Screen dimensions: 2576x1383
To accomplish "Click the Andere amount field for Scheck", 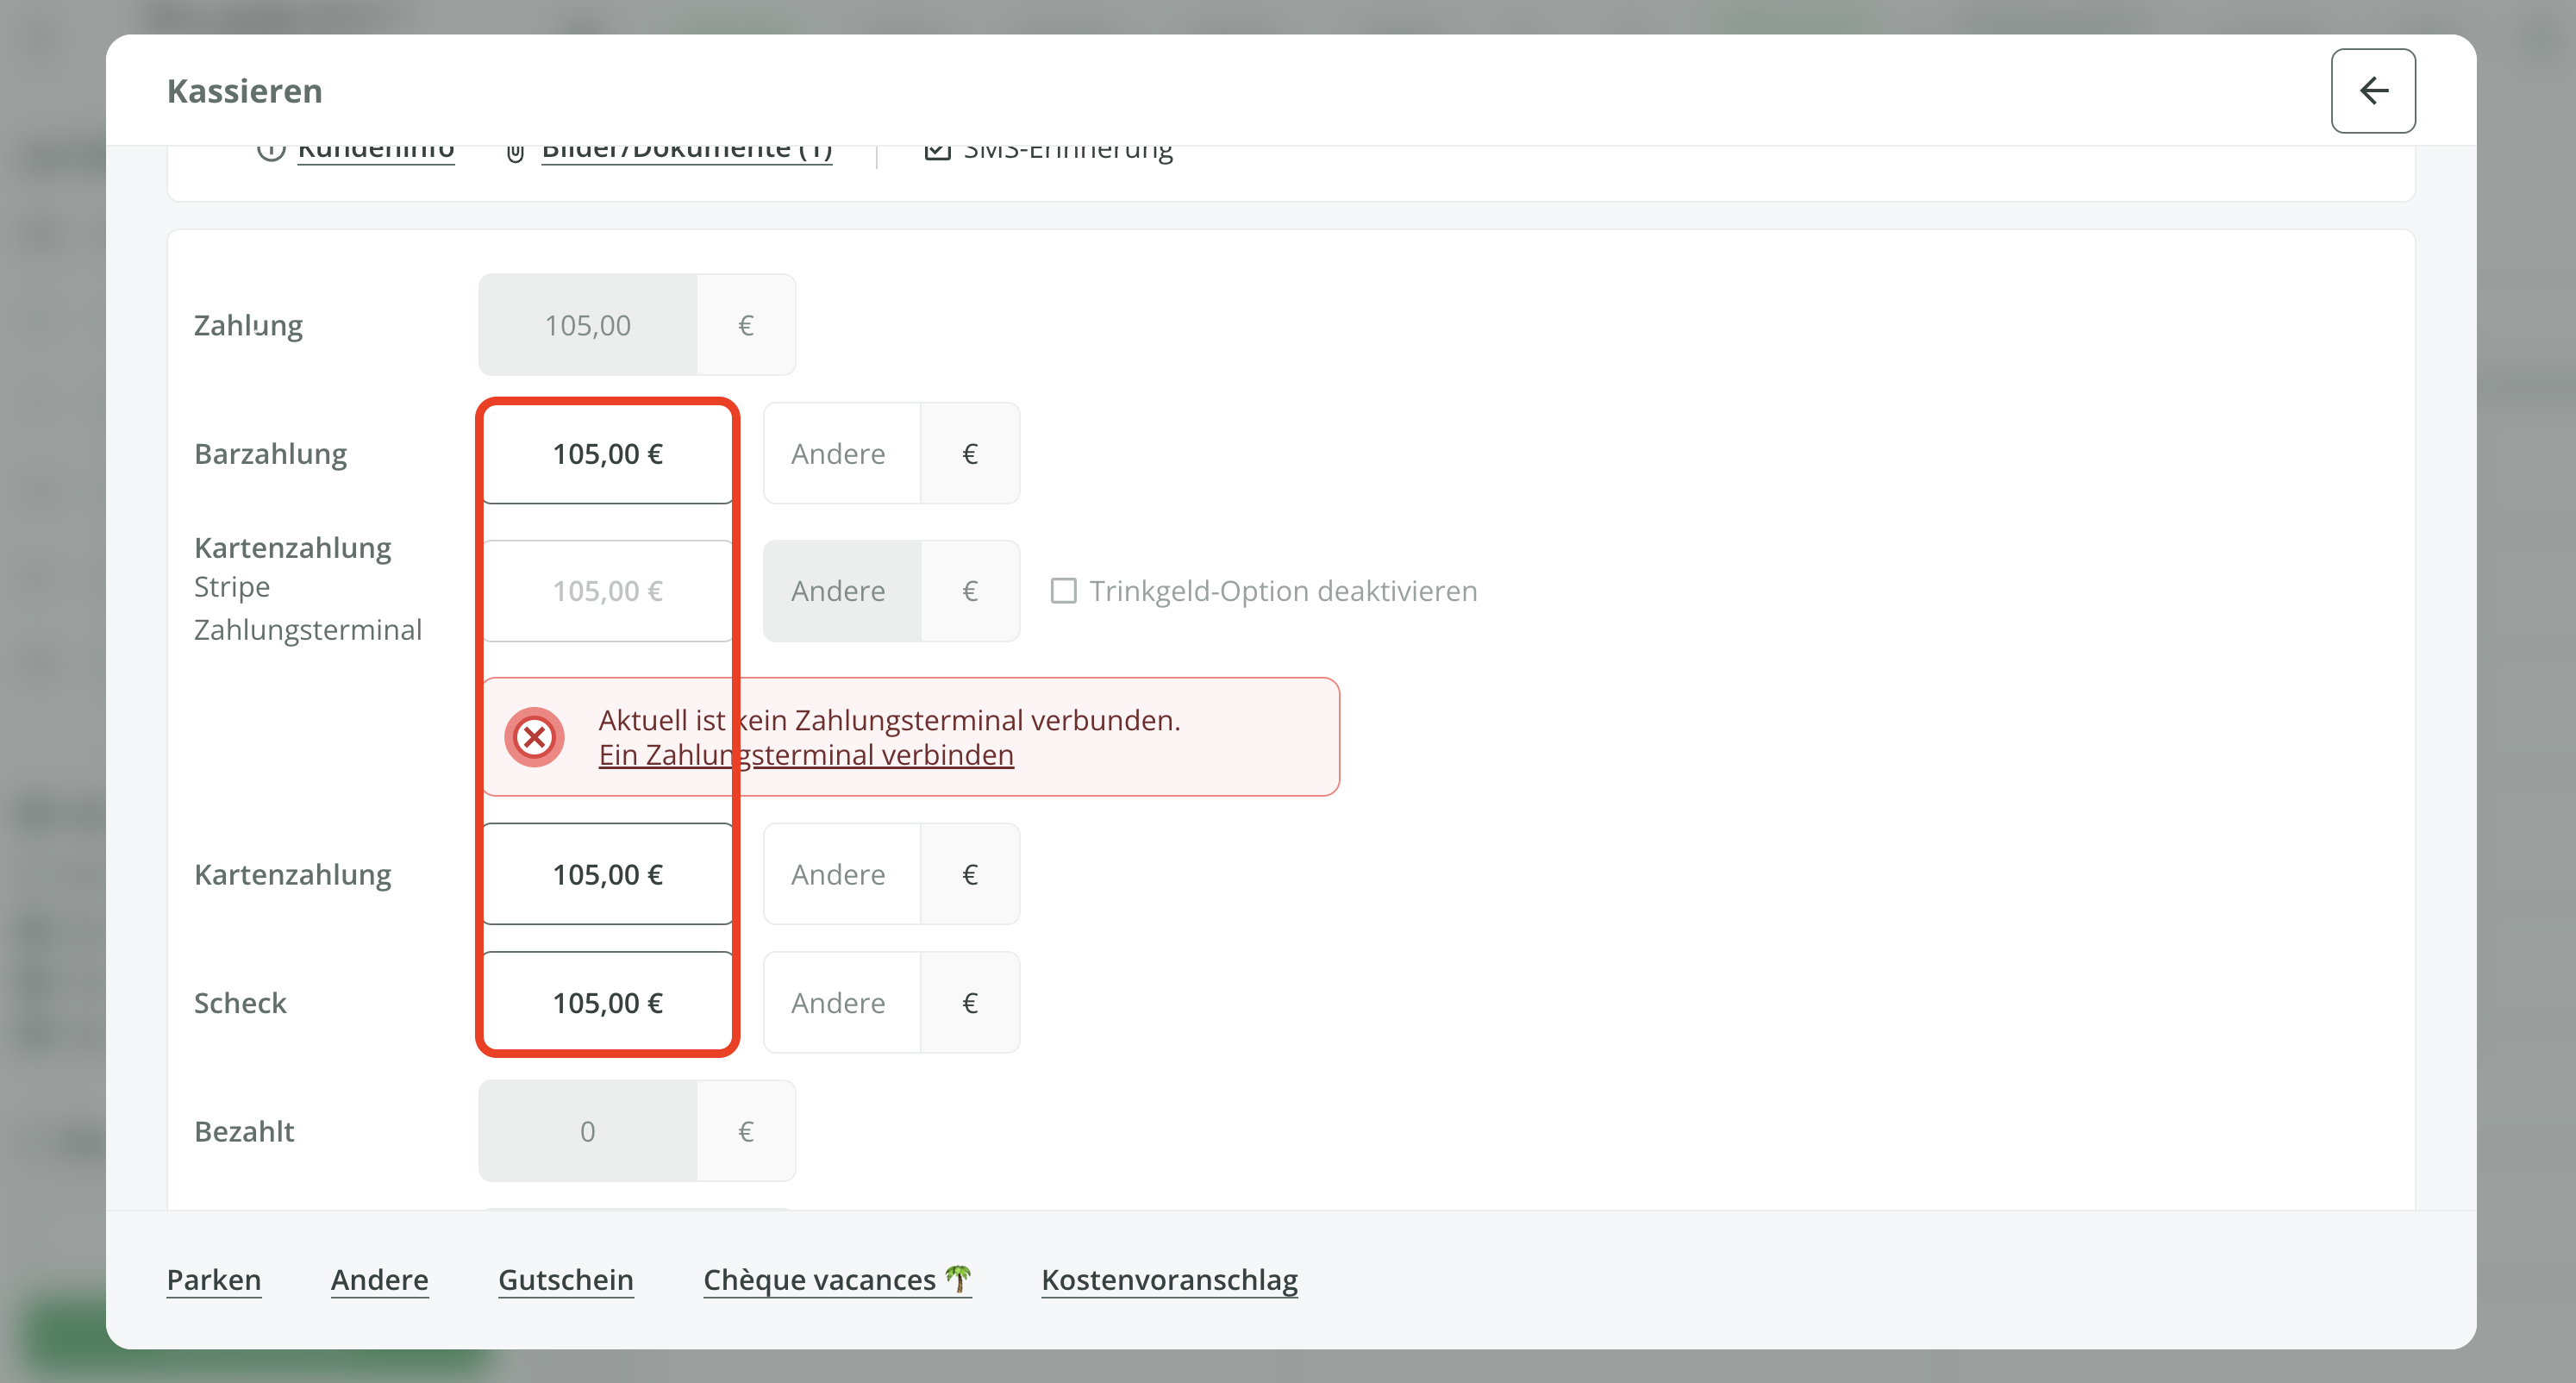I will pyautogui.click(x=840, y=1003).
